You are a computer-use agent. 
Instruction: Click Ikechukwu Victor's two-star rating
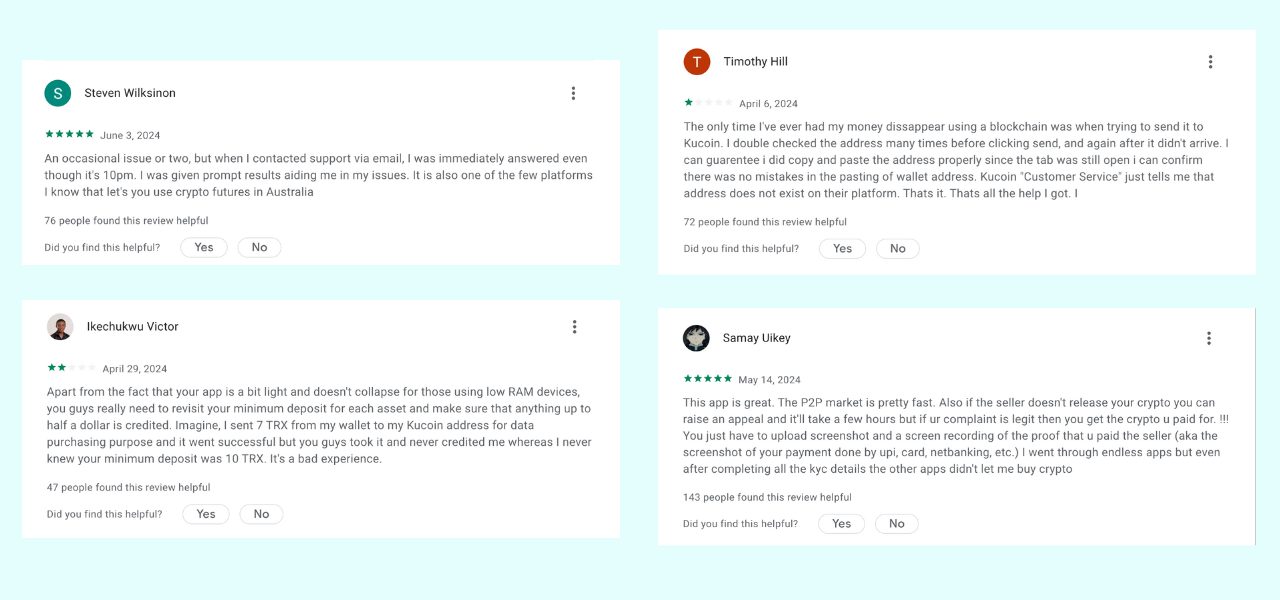(x=71, y=368)
